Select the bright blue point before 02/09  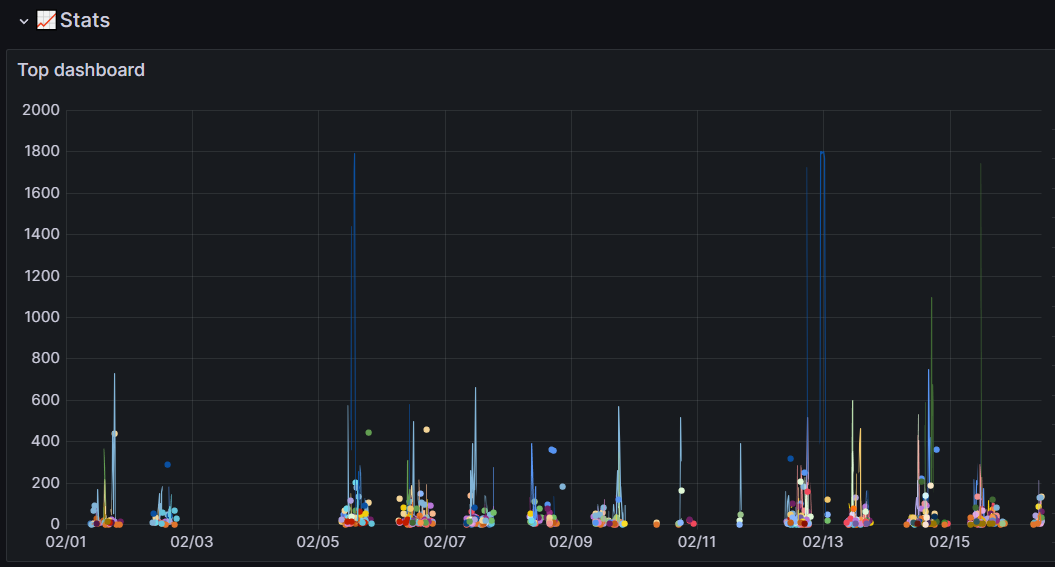552,450
